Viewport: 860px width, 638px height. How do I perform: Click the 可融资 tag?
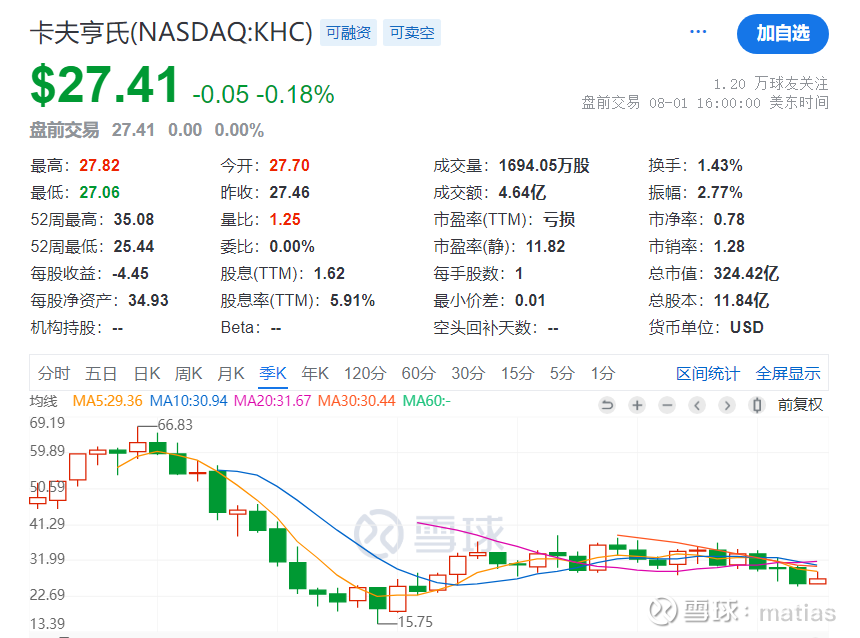[348, 33]
